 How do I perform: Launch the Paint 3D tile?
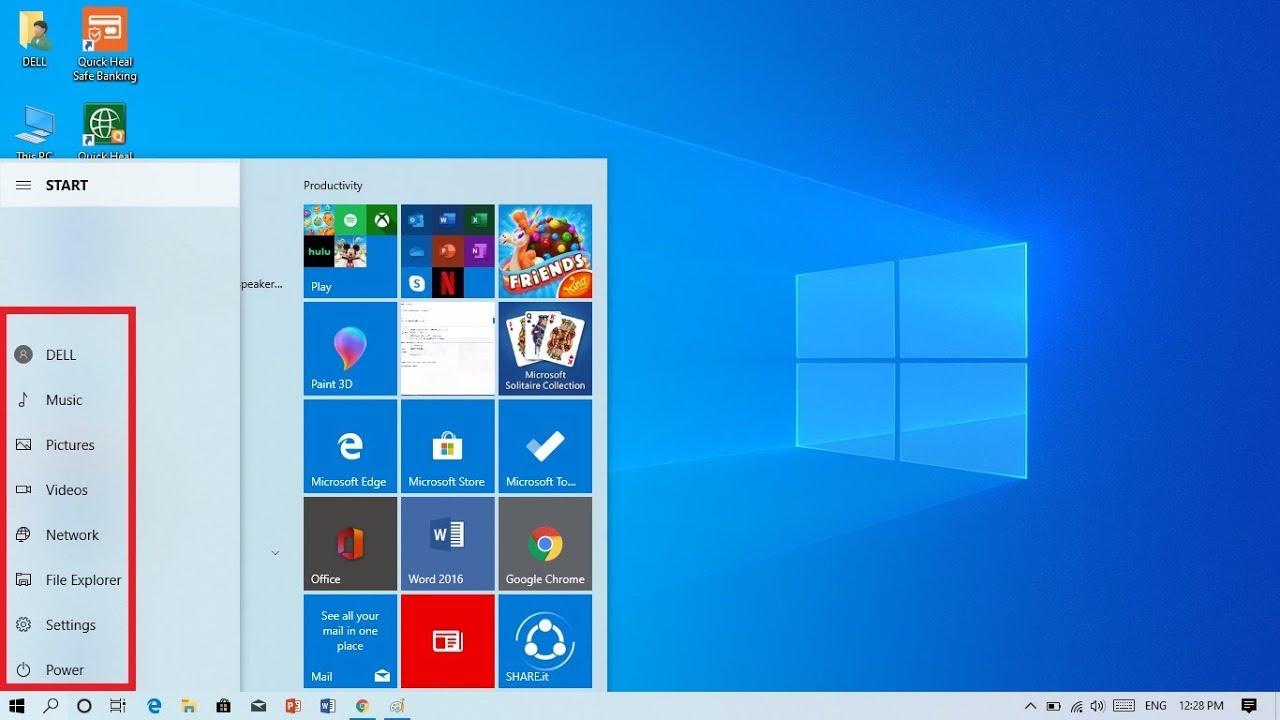pos(350,348)
